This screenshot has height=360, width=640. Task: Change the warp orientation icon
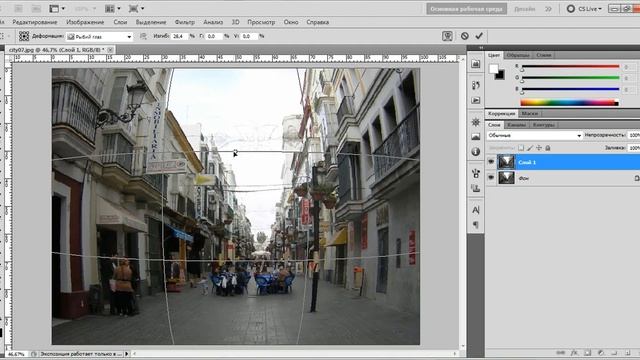[143, 36]
